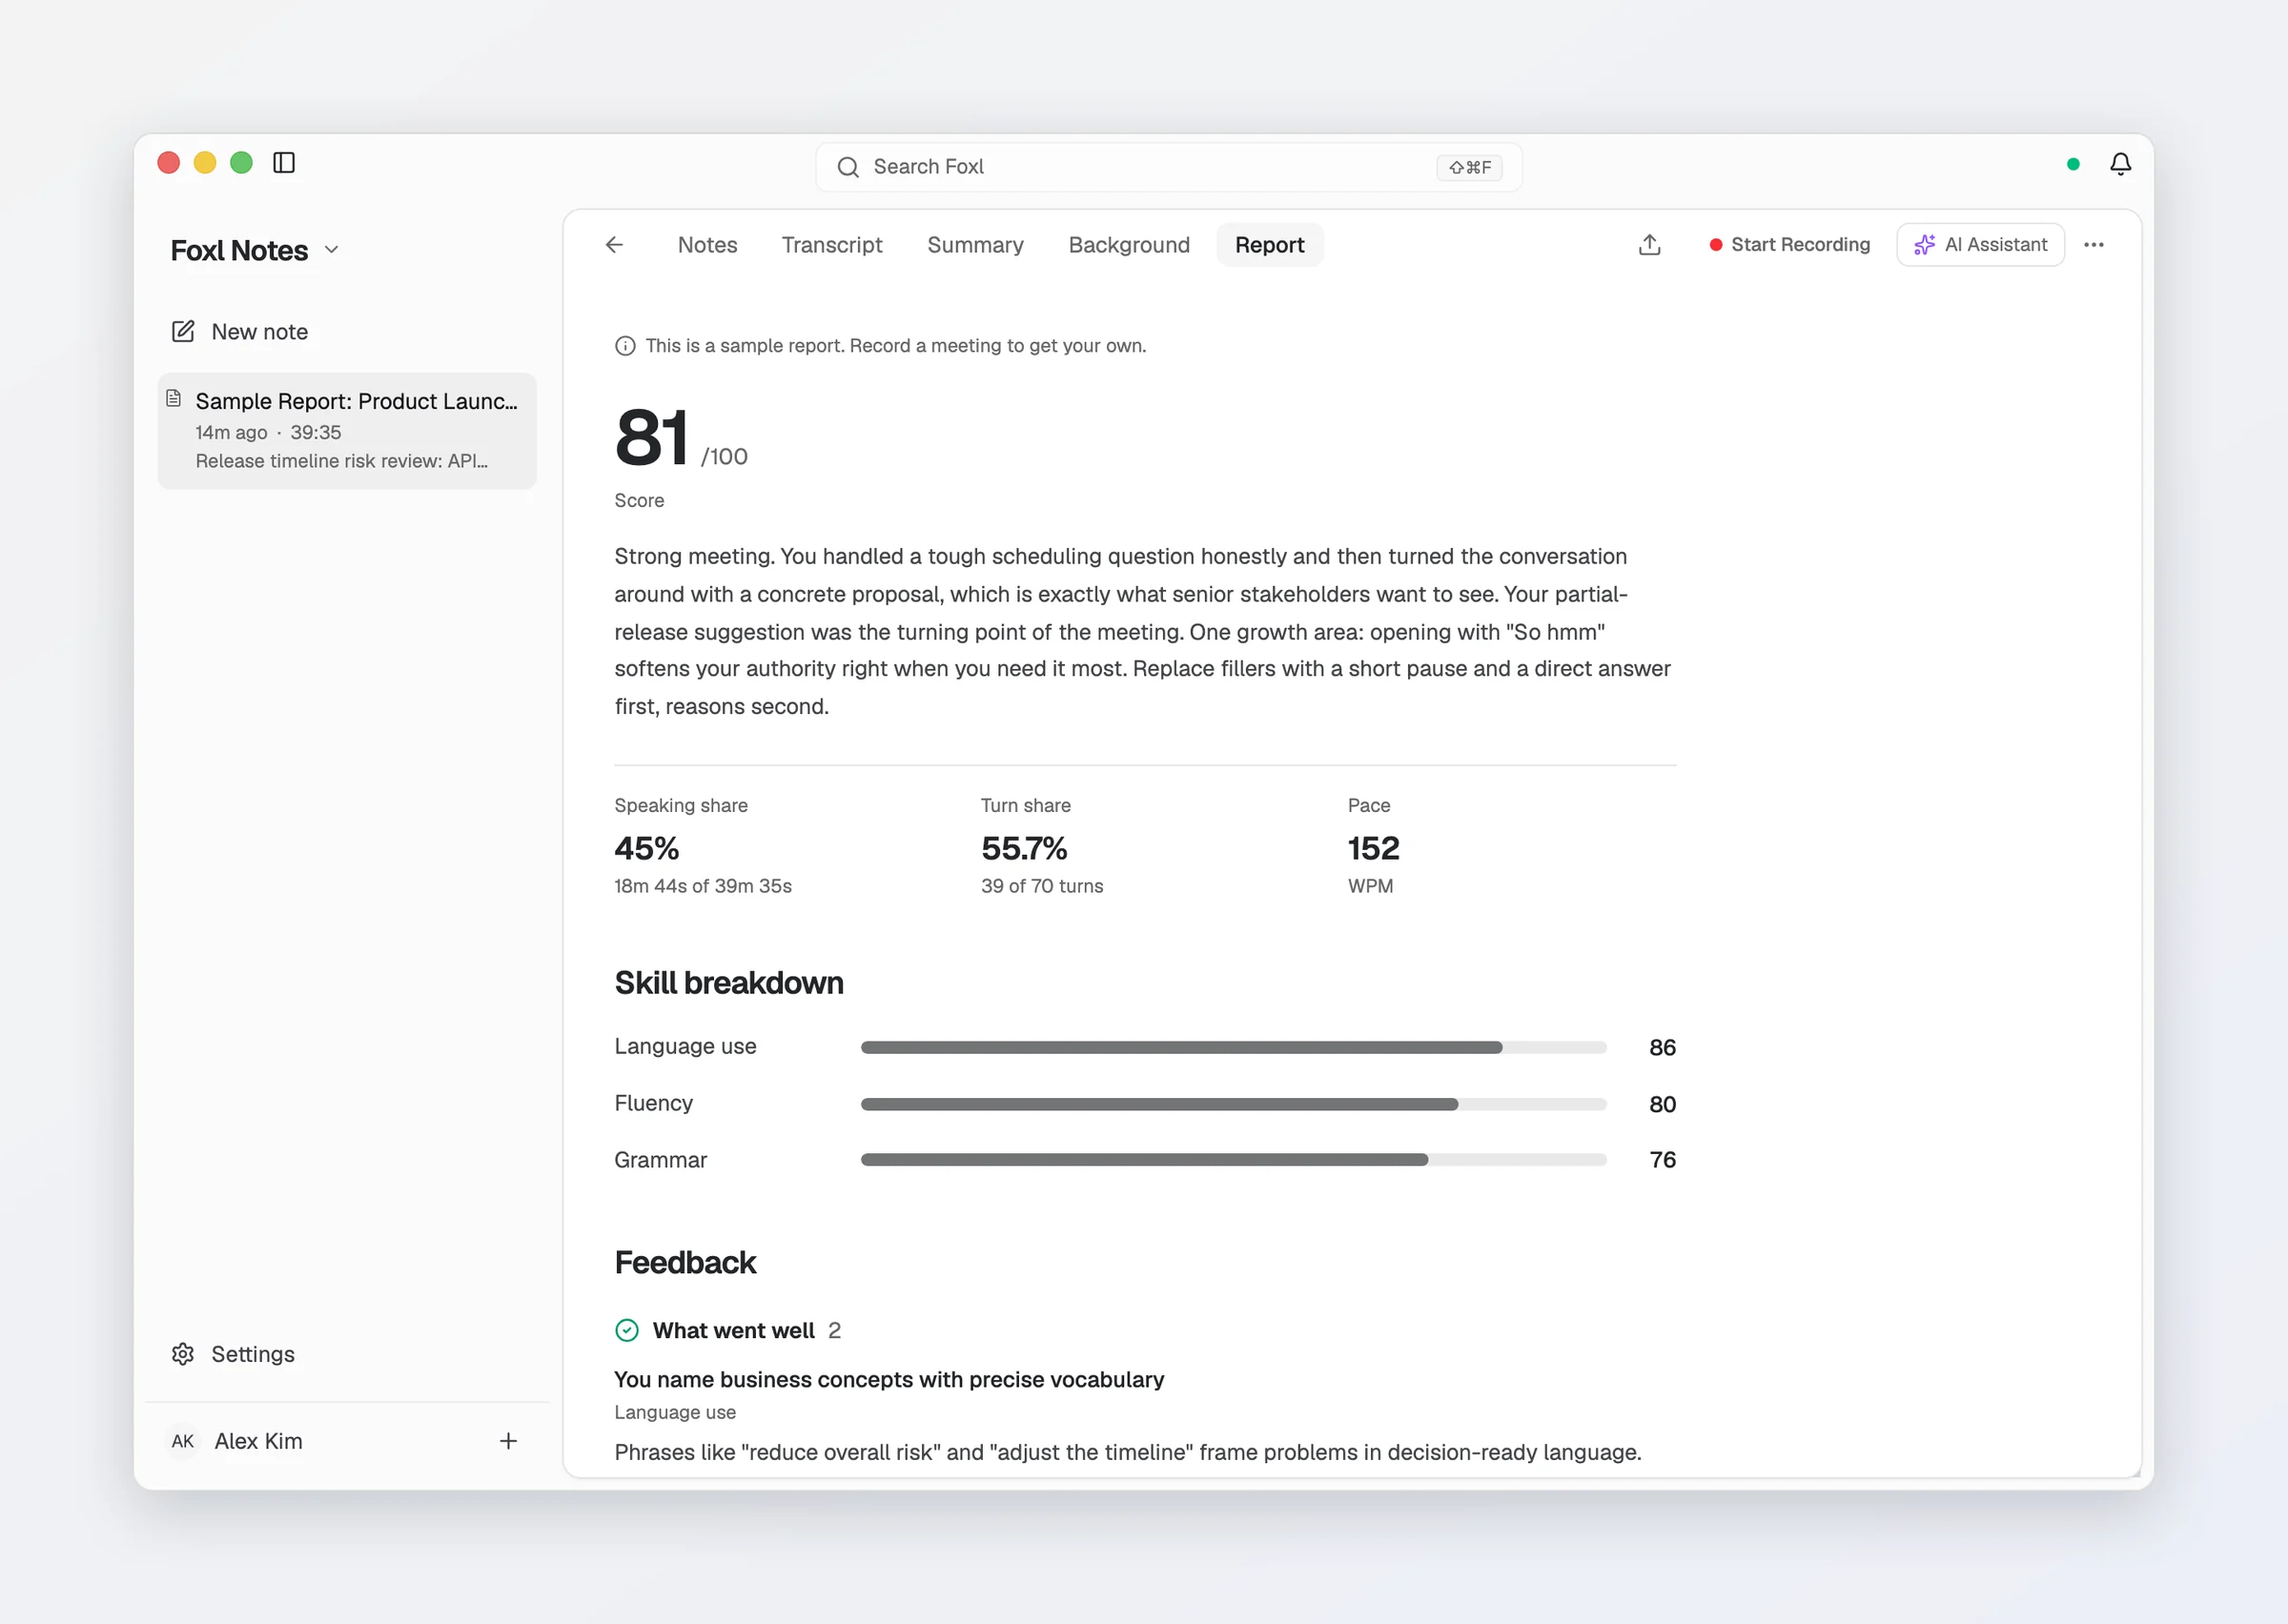Viewport: 2288px width, 1624px height.
Task: Open the notifications bell
Action: click(2120, 164)
